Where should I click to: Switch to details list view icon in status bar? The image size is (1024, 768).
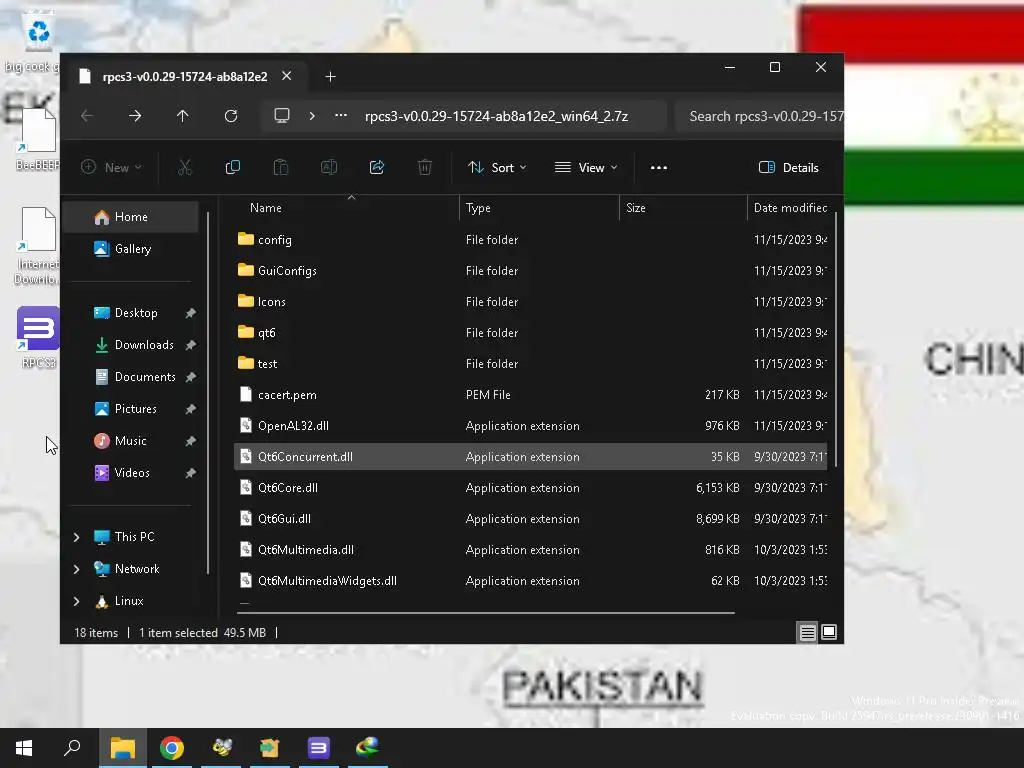click(808, 632)
